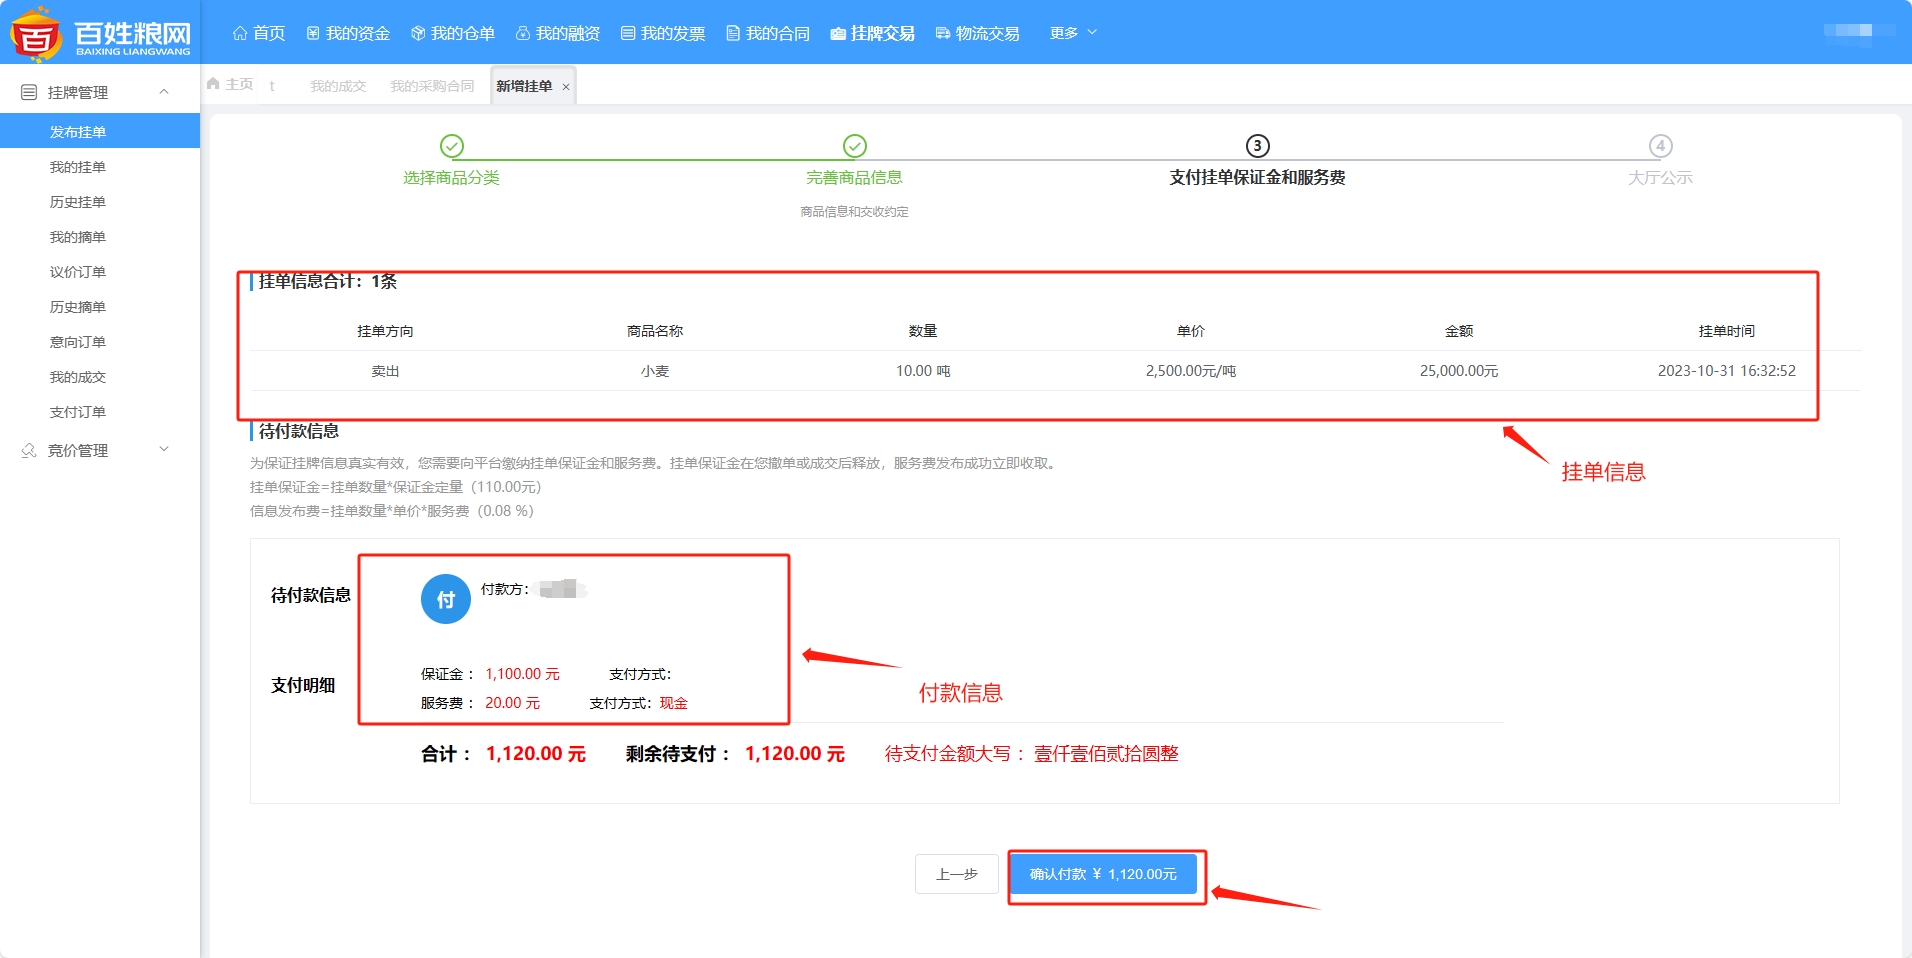Select step 1 选择商品分类 checkmark

click(452, 146)
